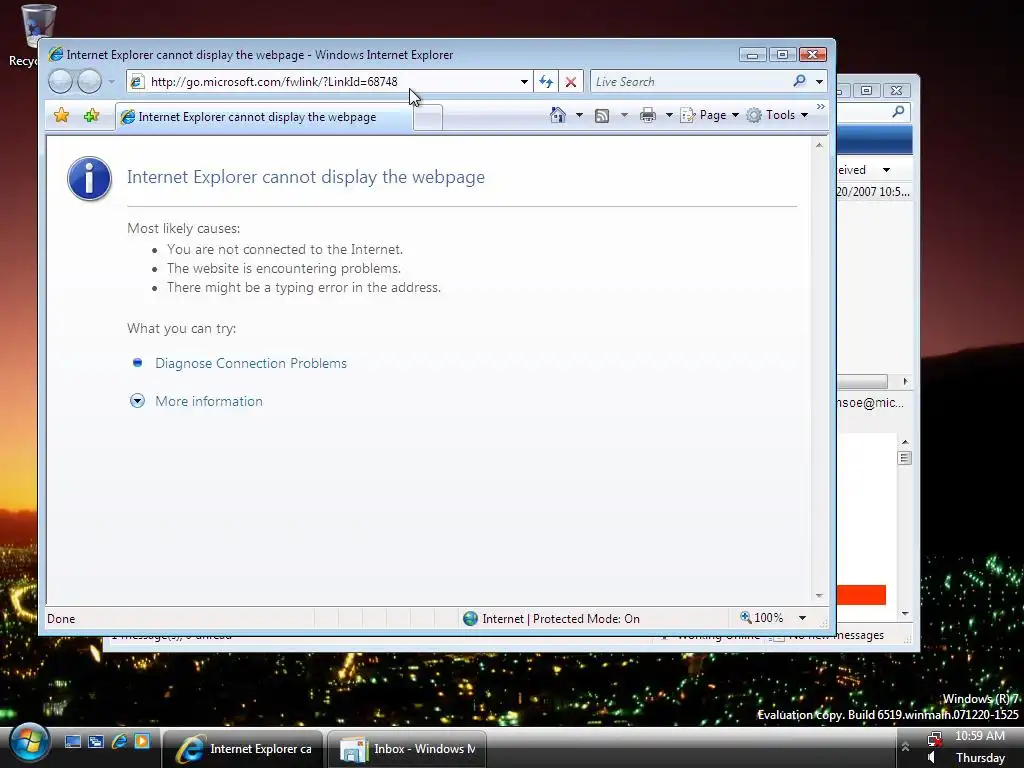This screenshot has width=1024, height=768.
Task: Expand the zoom level dropdown arrow
Action: pyautogui.click(x=802, y=618)
